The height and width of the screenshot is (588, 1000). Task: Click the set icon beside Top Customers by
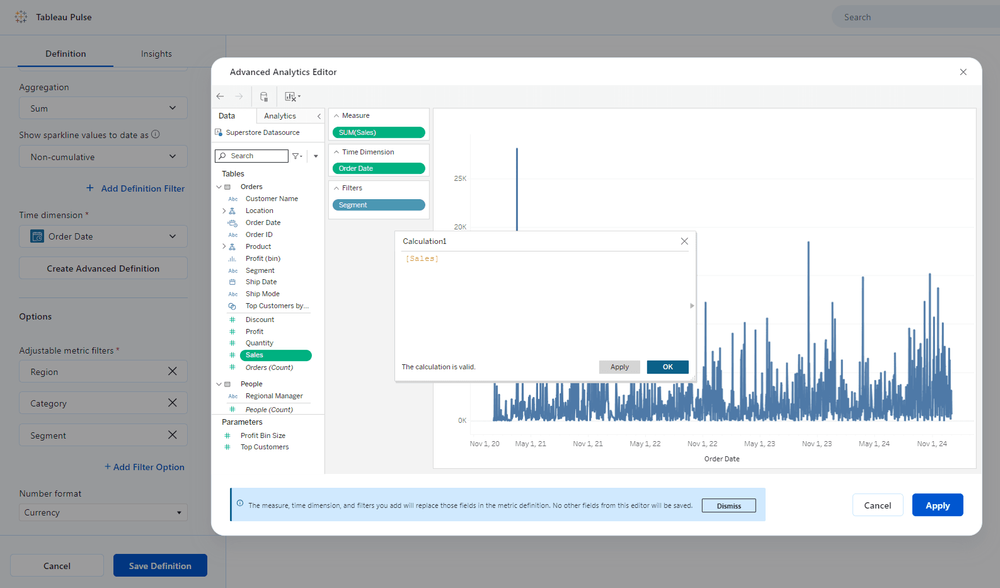pyautogui.click(x=232, y=306)
